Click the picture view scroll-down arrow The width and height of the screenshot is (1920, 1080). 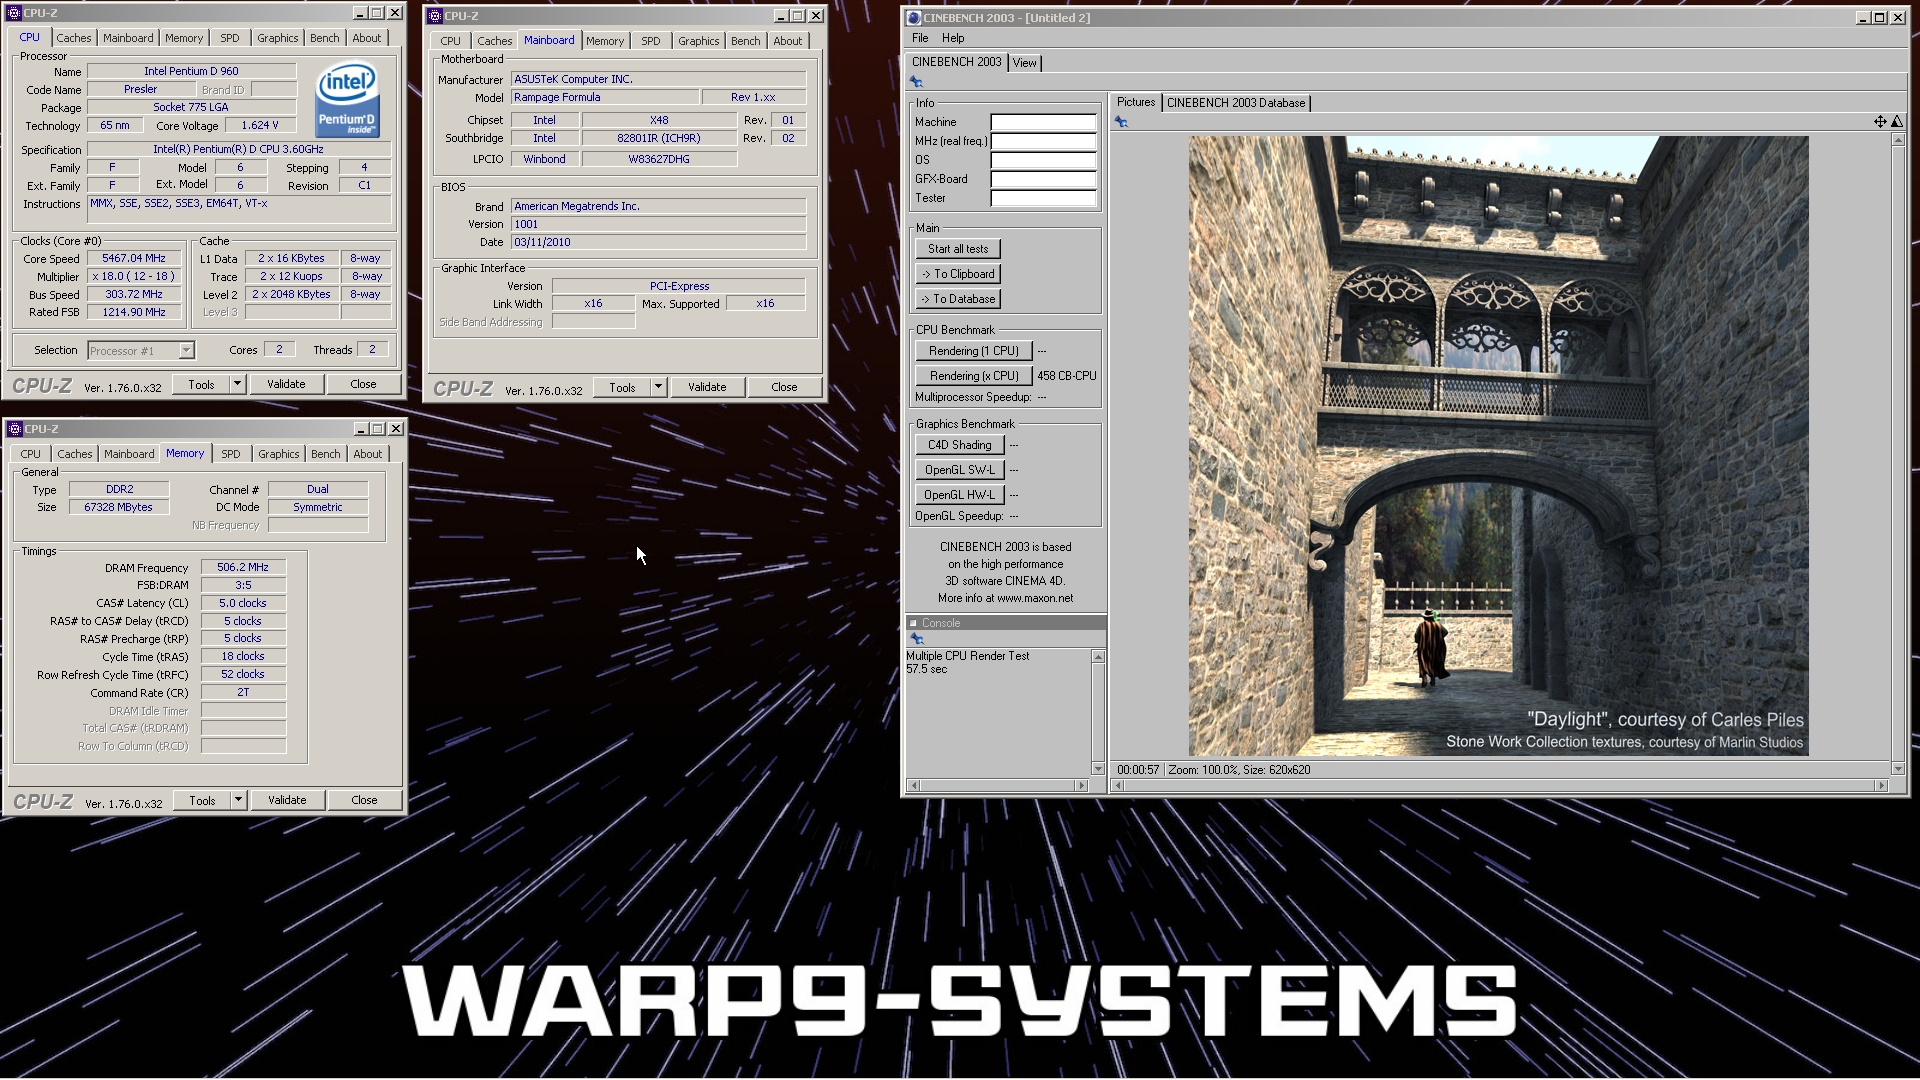pos(1898,769)
